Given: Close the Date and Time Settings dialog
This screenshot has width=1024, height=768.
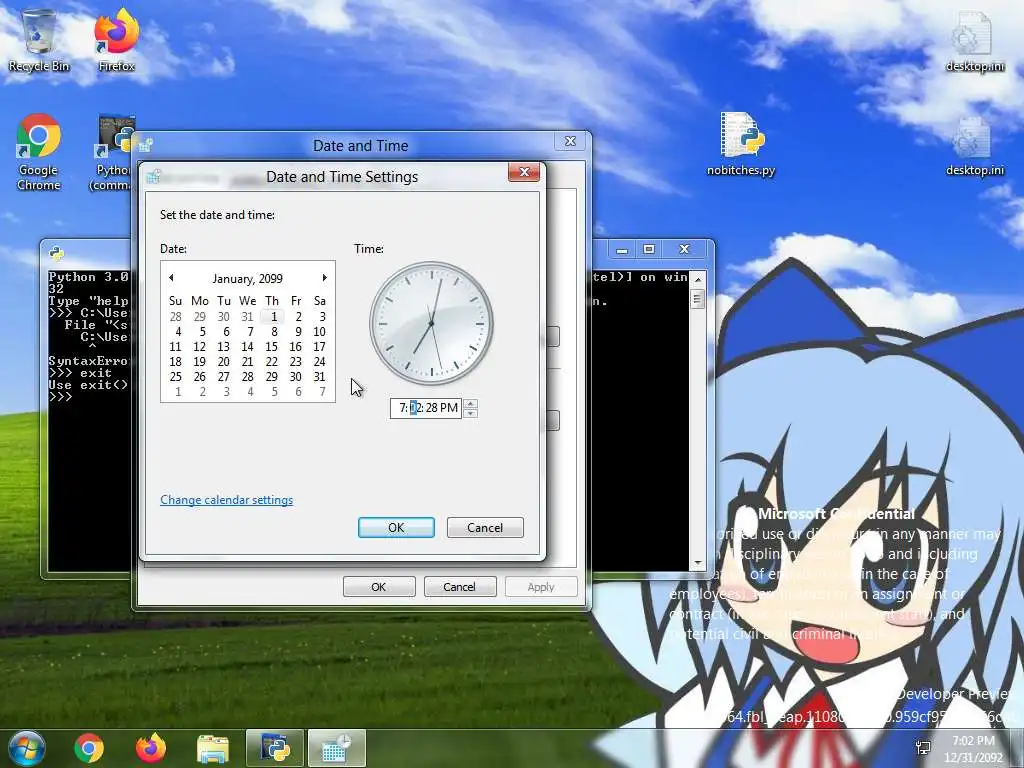Looking at the screenshot, I should coord(524,172).
